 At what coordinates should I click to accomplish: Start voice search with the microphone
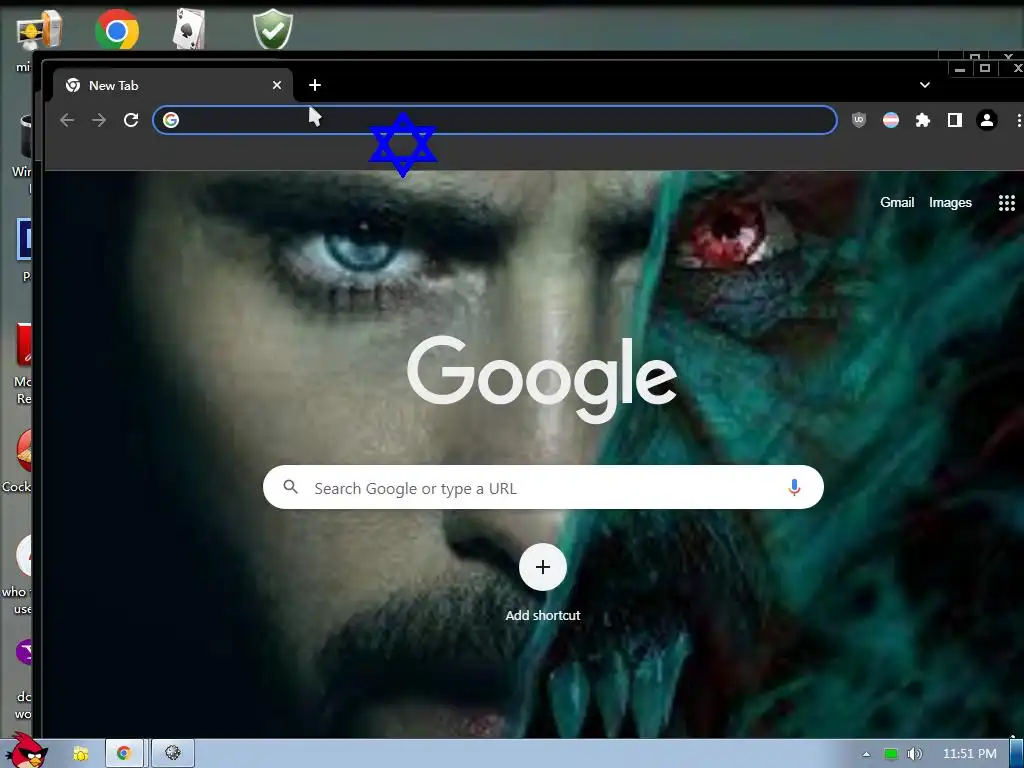[794, 487]
